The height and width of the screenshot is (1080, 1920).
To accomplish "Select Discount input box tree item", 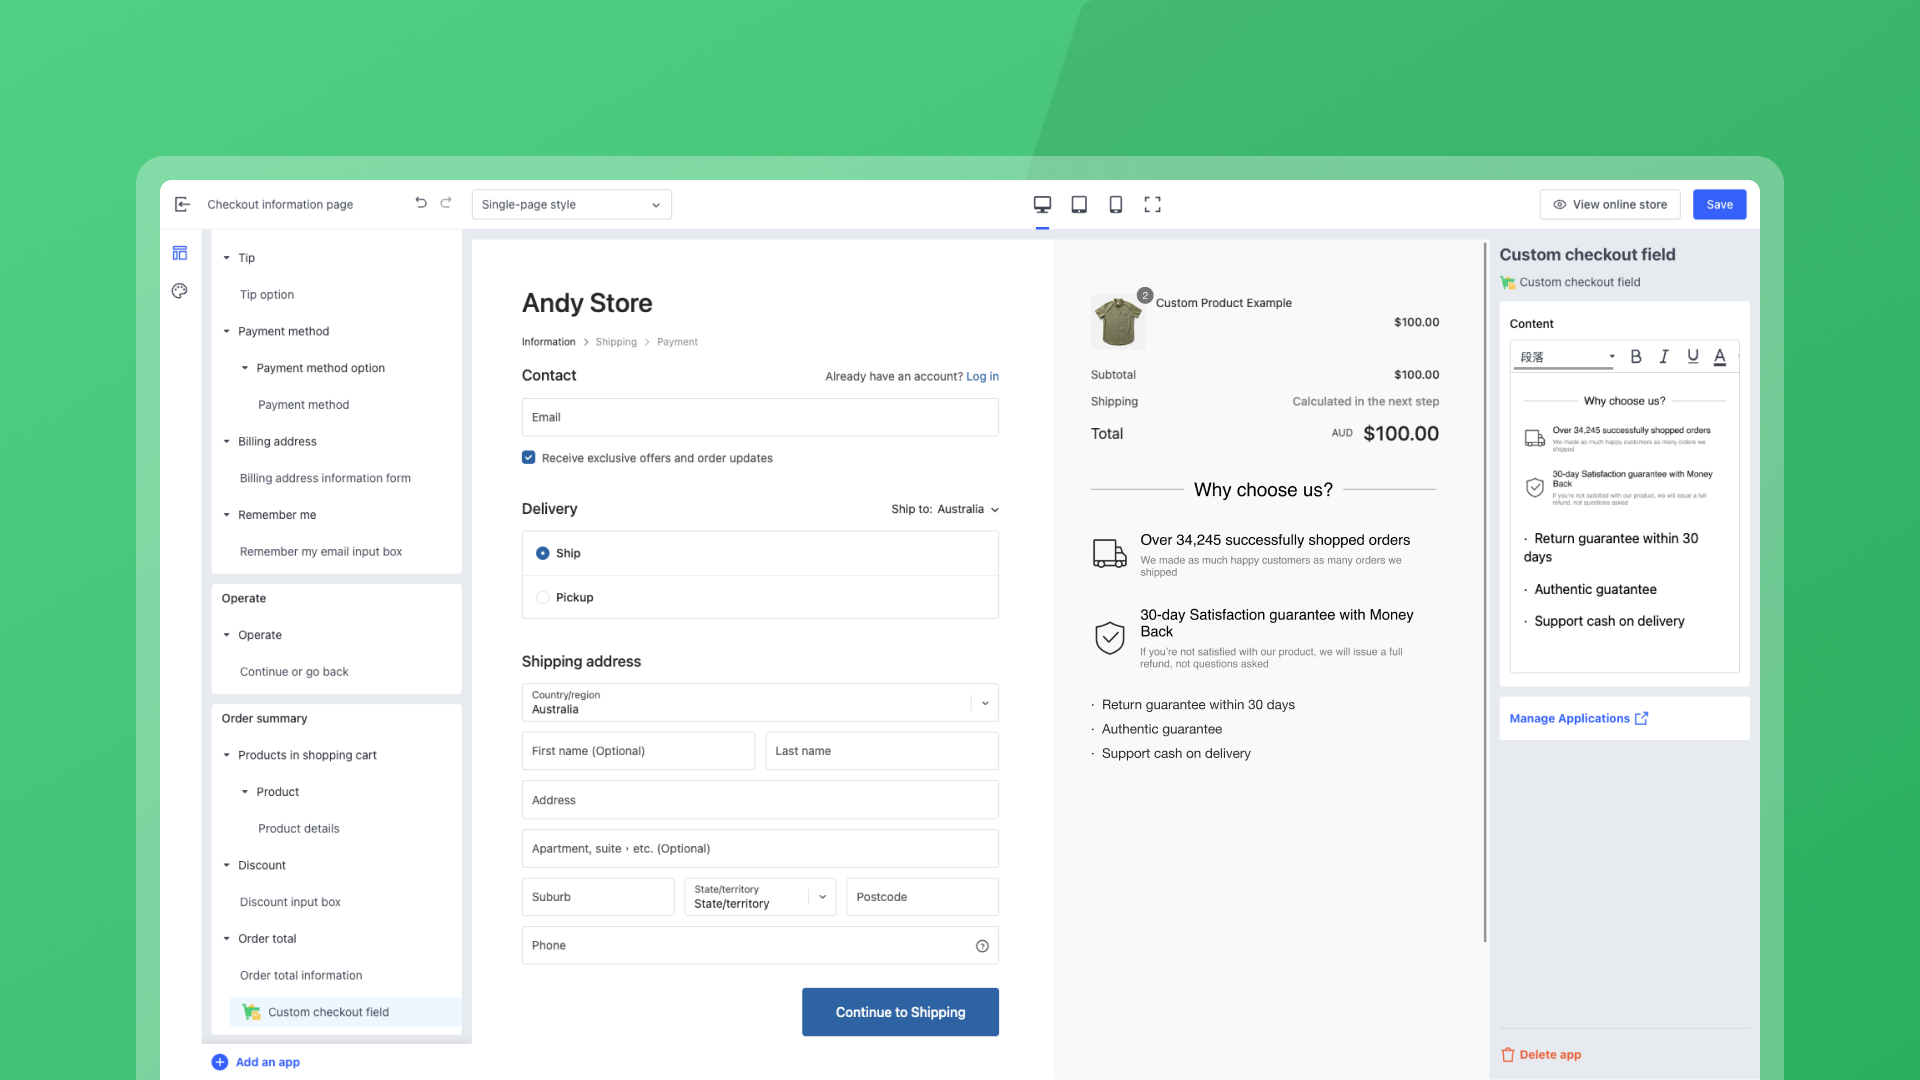I will click(290, 902).
